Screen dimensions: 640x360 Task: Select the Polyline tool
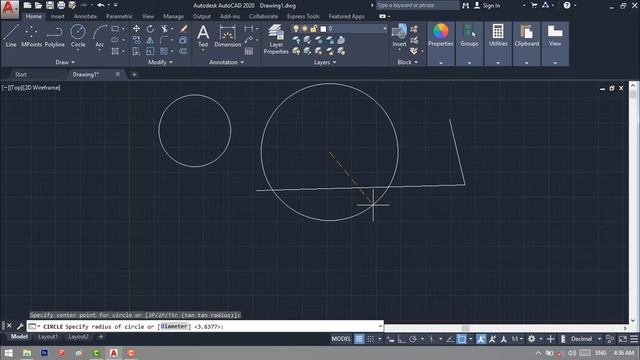(54, 36)
